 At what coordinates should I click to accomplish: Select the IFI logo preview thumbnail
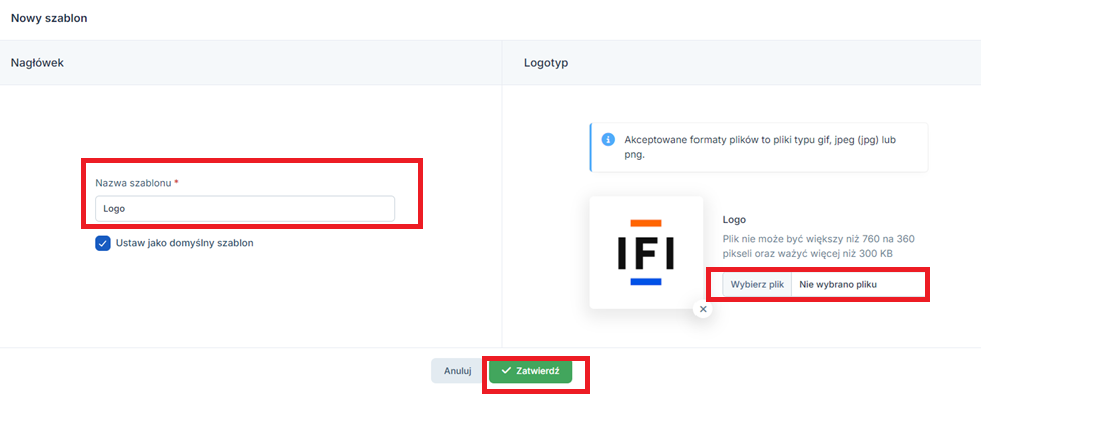click(x=646, y=252)
